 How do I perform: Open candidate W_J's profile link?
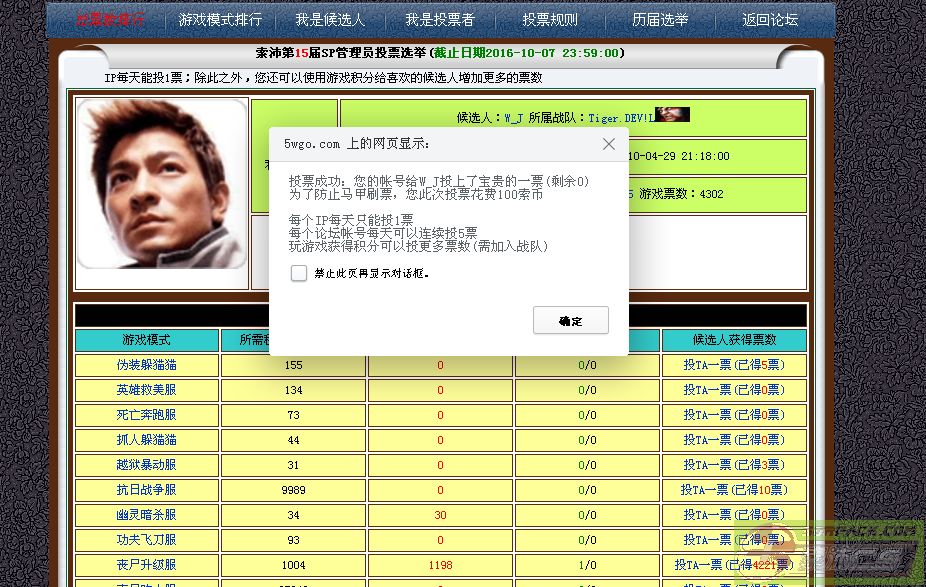click(x=514, y=117)
